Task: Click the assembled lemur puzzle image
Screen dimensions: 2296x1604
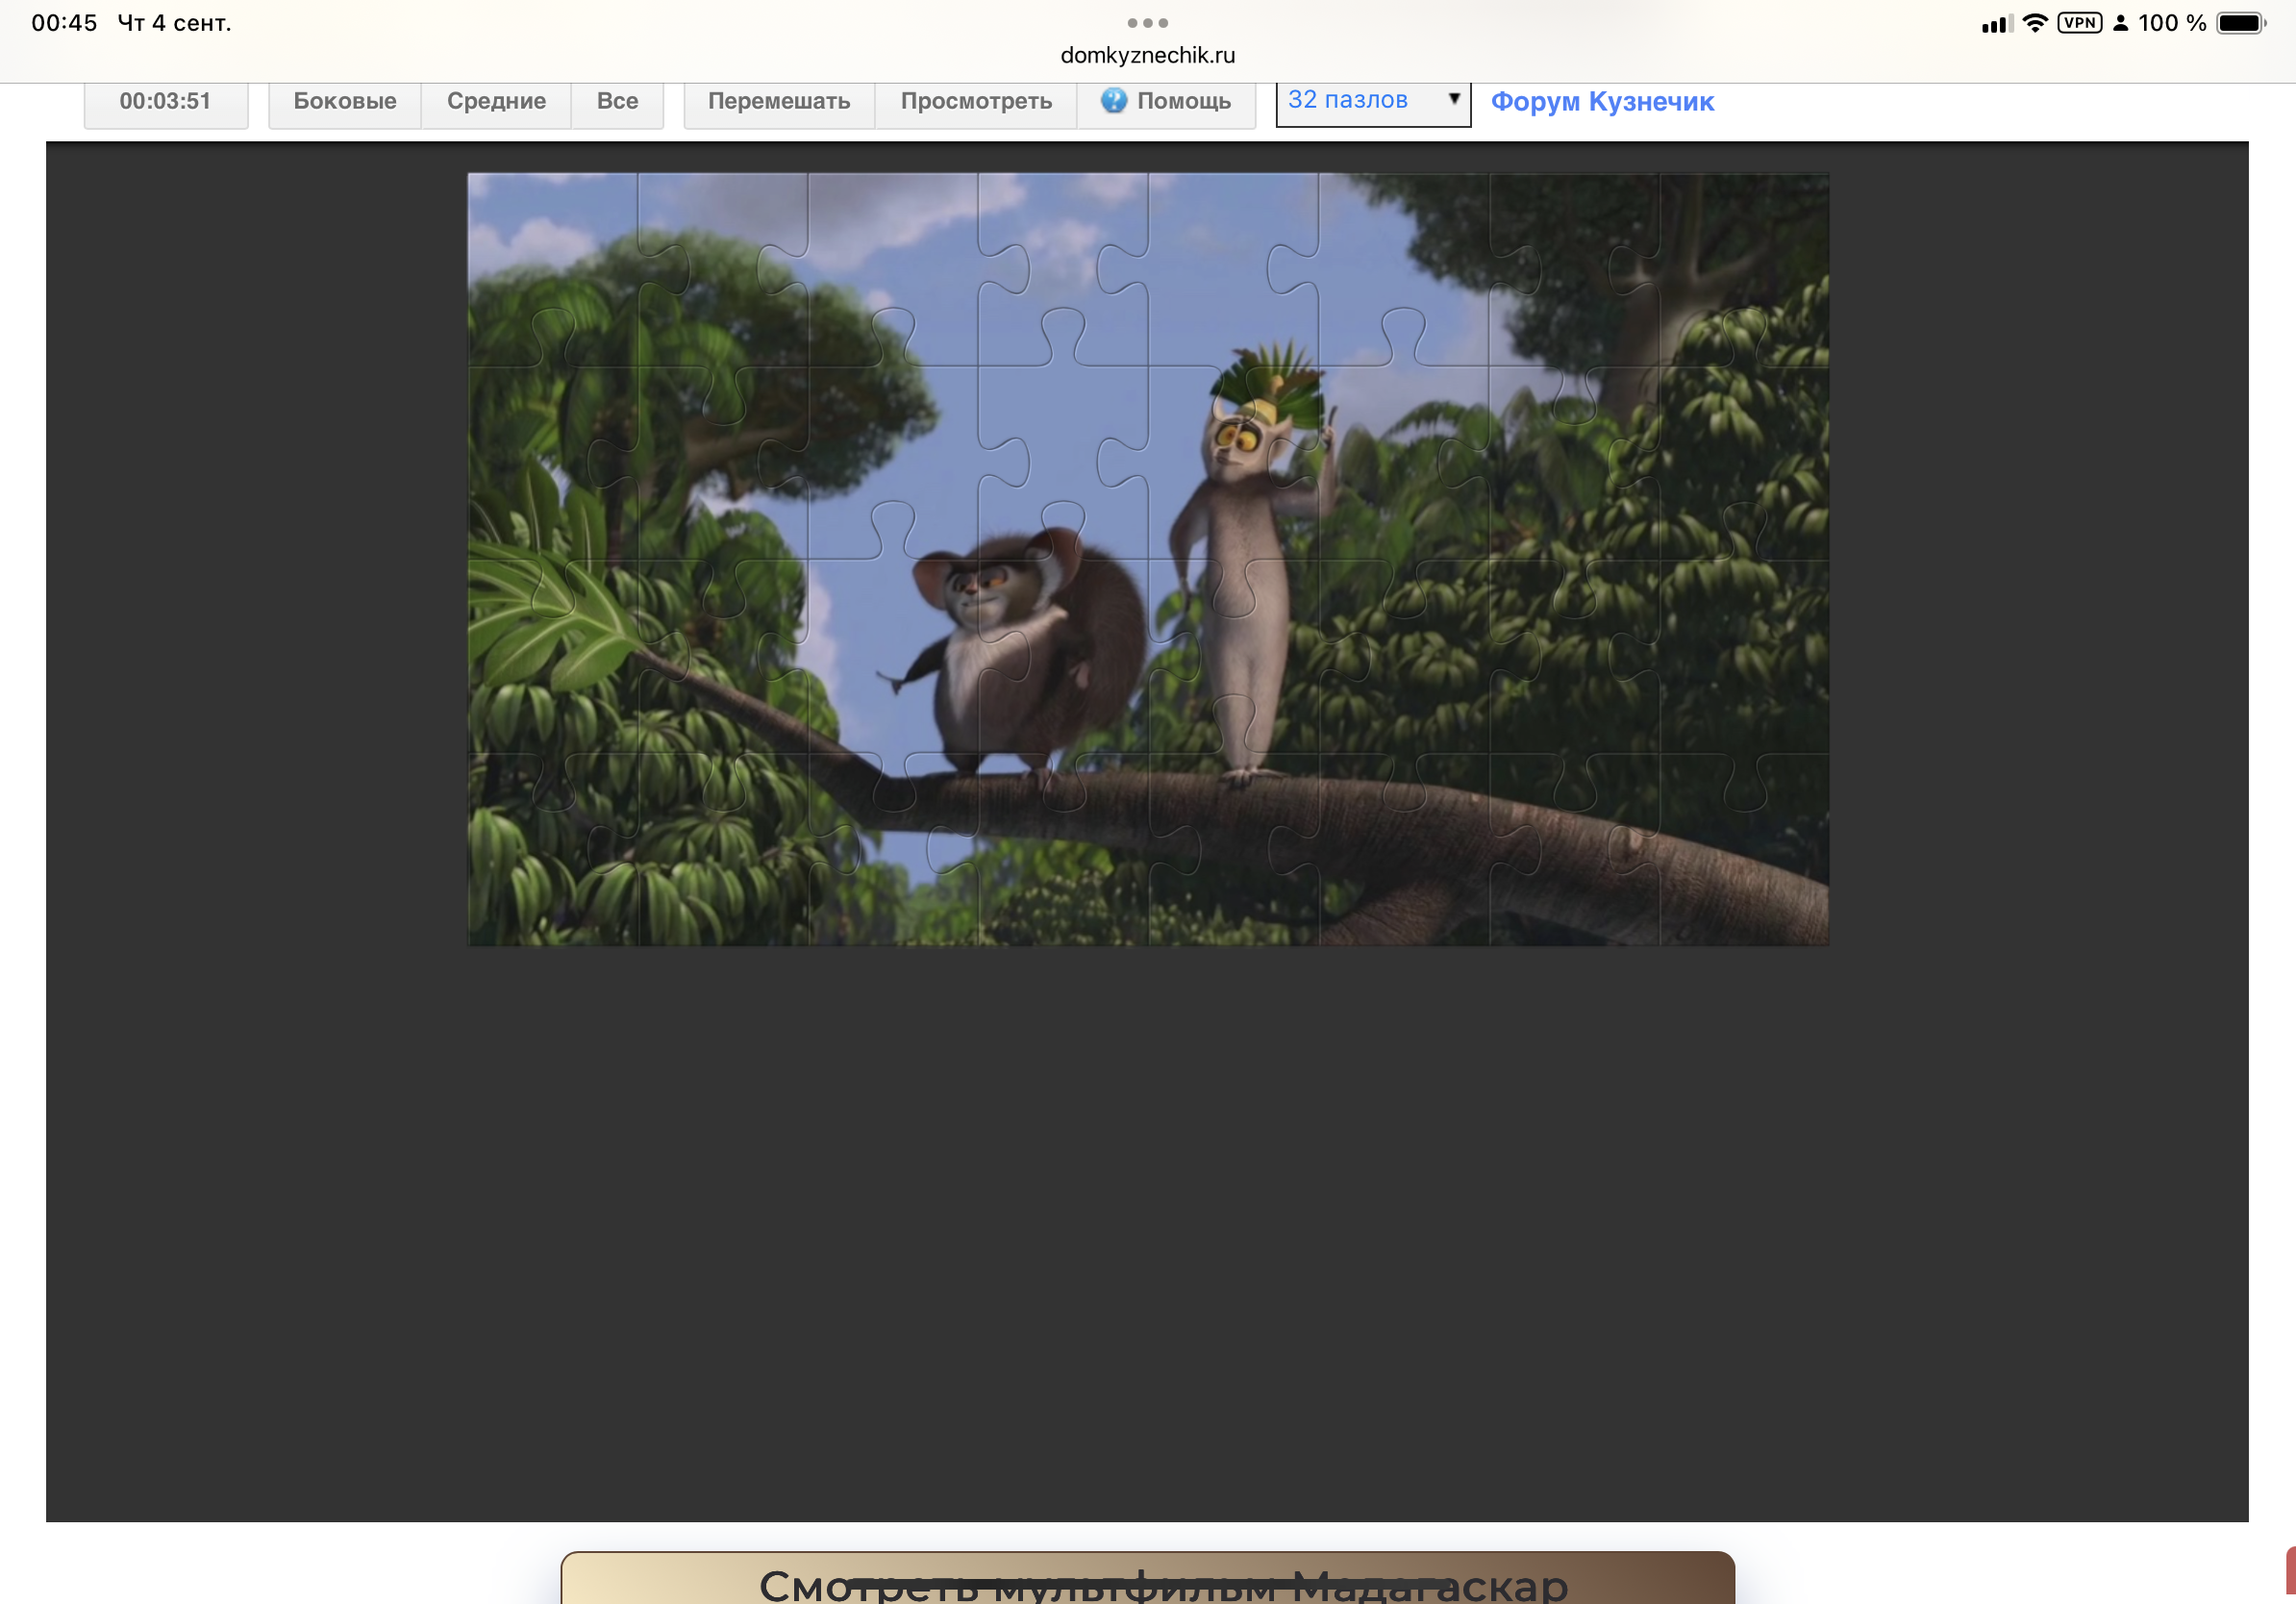Action: pyautogui.click(x=1148, y=559)
